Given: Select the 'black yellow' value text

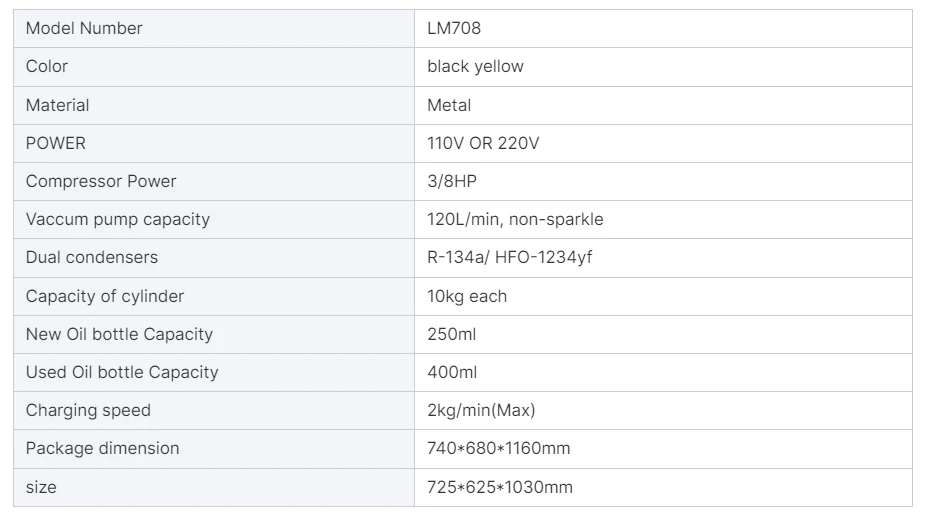Looking at the screenshot, I should [x=475, y=67].
